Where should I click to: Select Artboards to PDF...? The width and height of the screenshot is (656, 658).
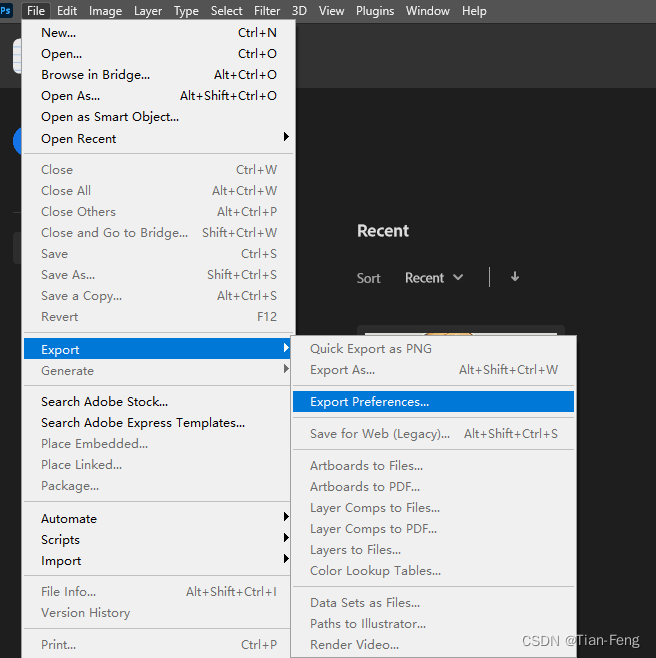pos(434,486)
